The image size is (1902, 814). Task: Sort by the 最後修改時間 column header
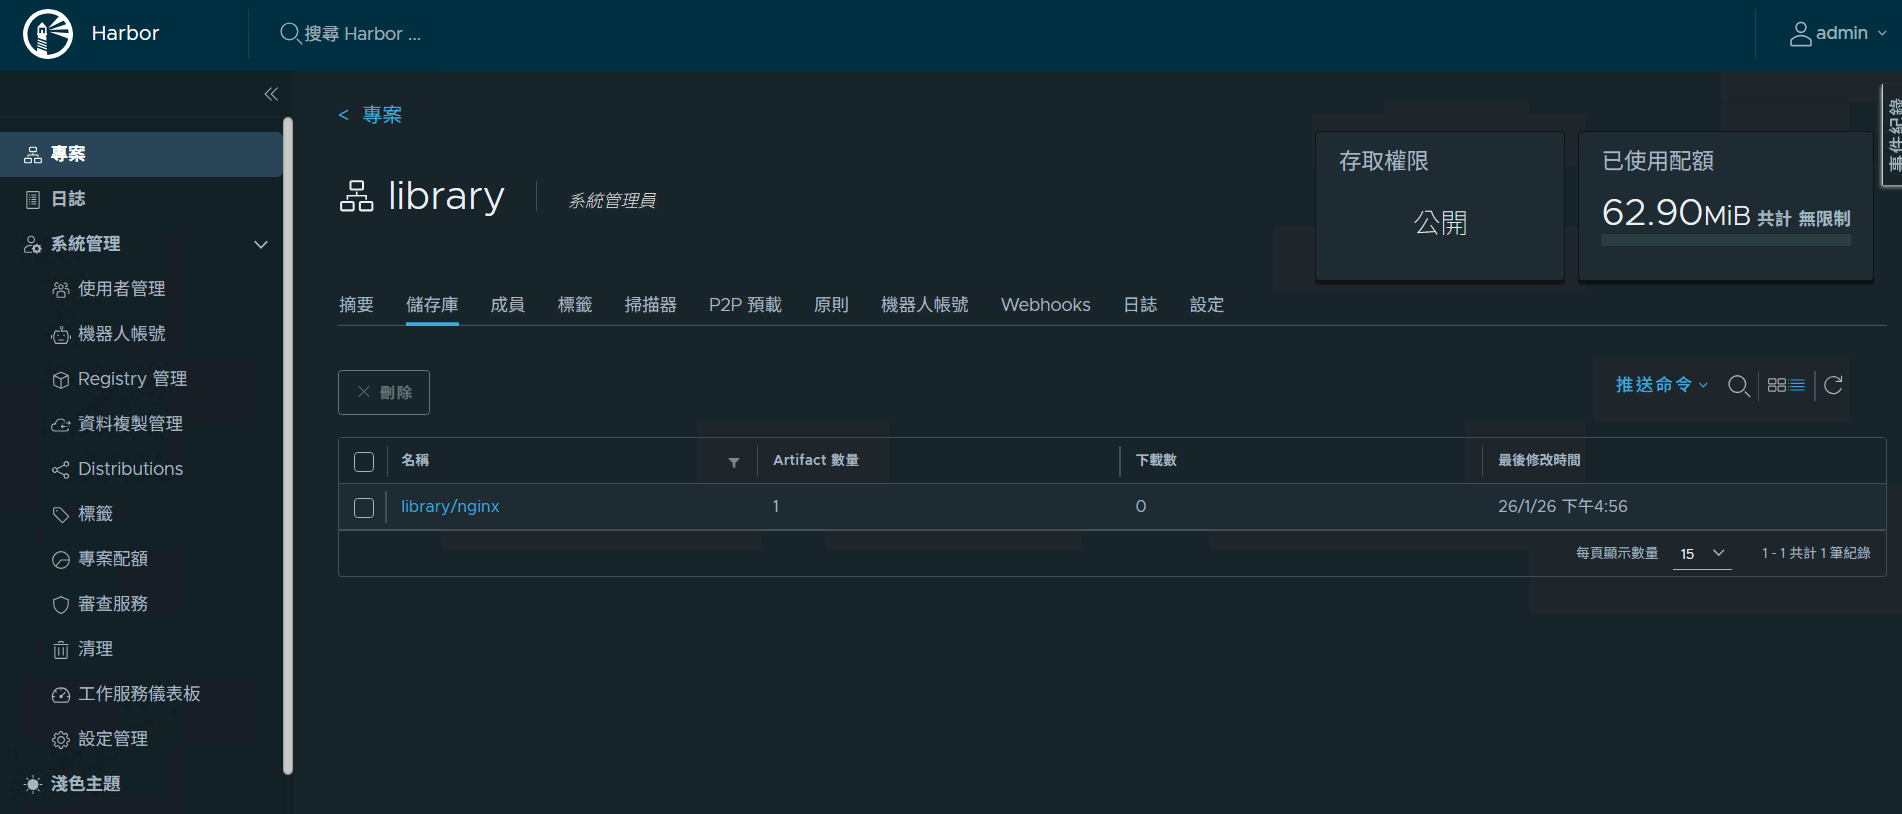1539,460
